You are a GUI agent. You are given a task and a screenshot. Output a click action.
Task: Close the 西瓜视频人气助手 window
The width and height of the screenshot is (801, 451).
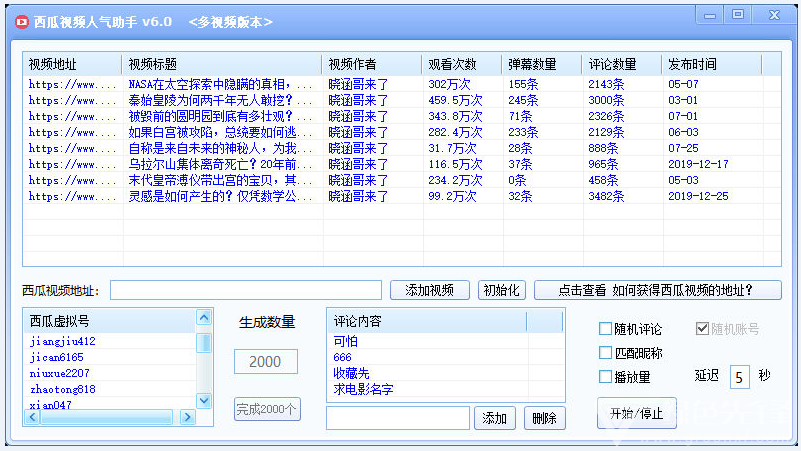[774, 15]
